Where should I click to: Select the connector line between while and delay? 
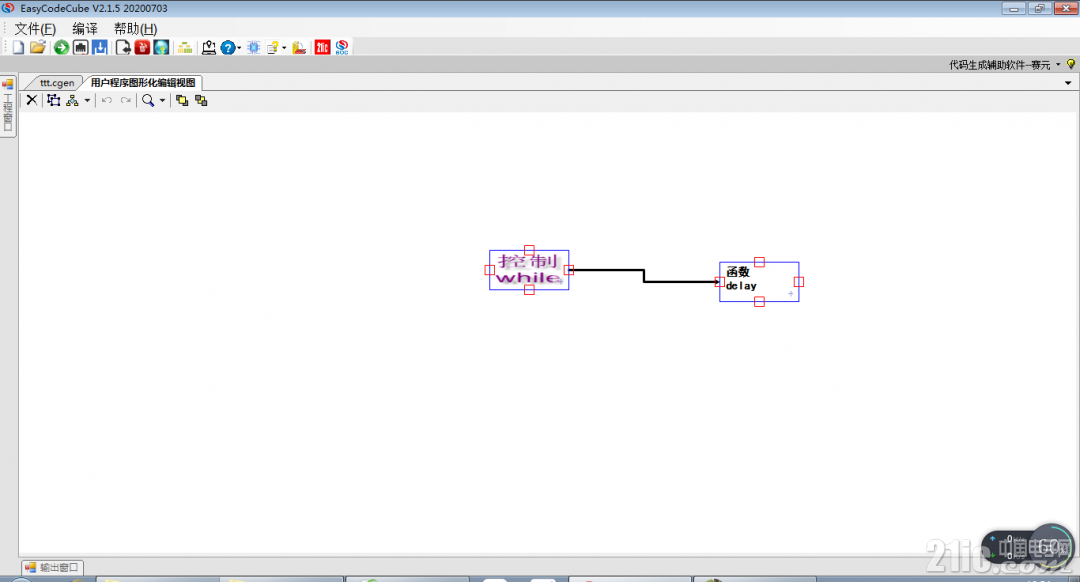click(x=644, y=276)
